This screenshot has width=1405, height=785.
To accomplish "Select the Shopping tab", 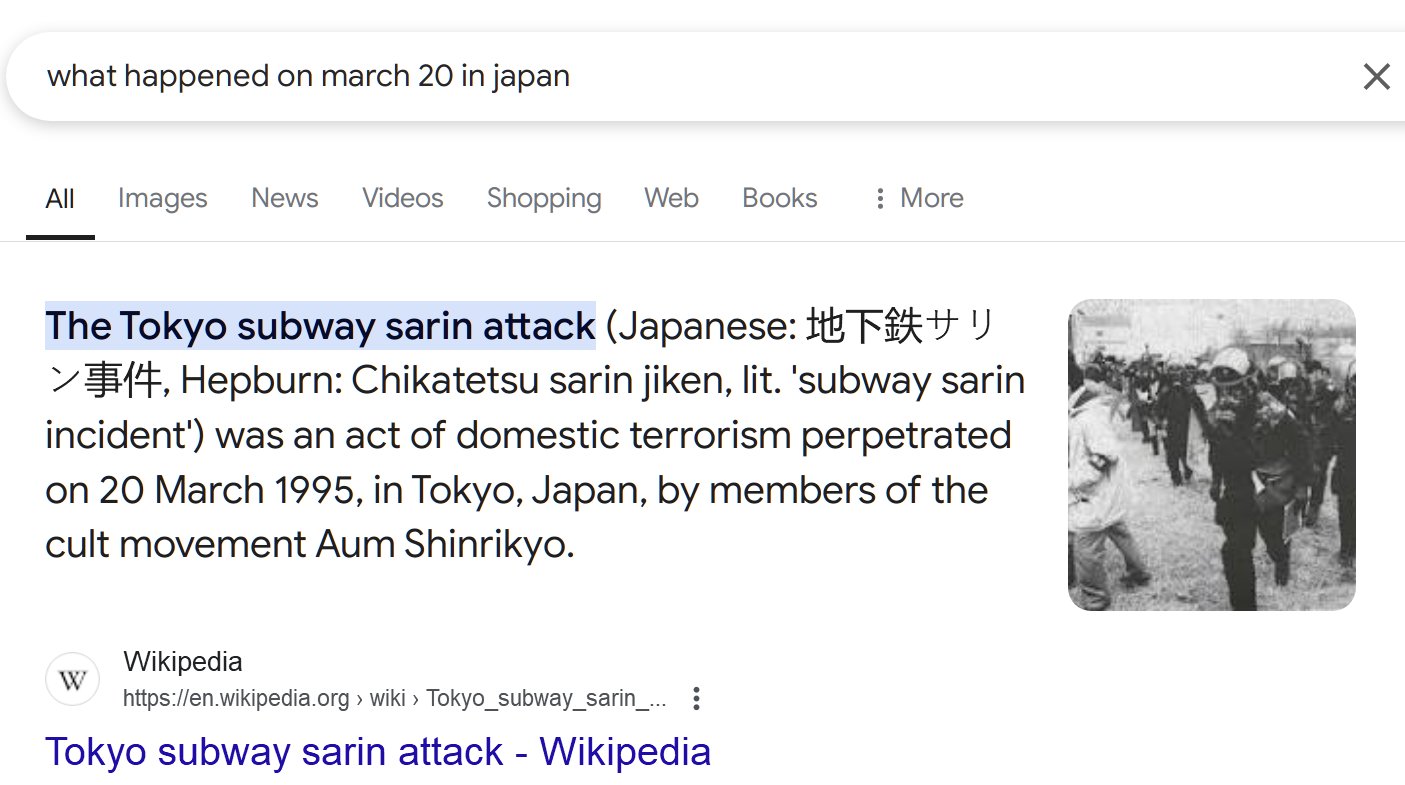I will point(544,198).
